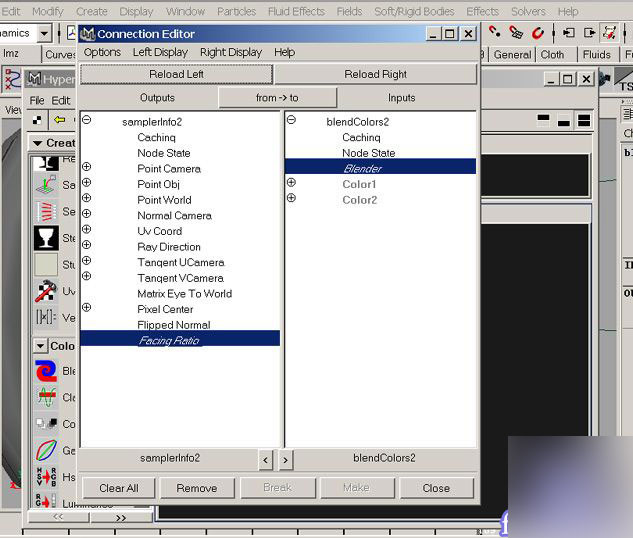
Task: Open the Hypershade File menu
Action: [37, 100]
